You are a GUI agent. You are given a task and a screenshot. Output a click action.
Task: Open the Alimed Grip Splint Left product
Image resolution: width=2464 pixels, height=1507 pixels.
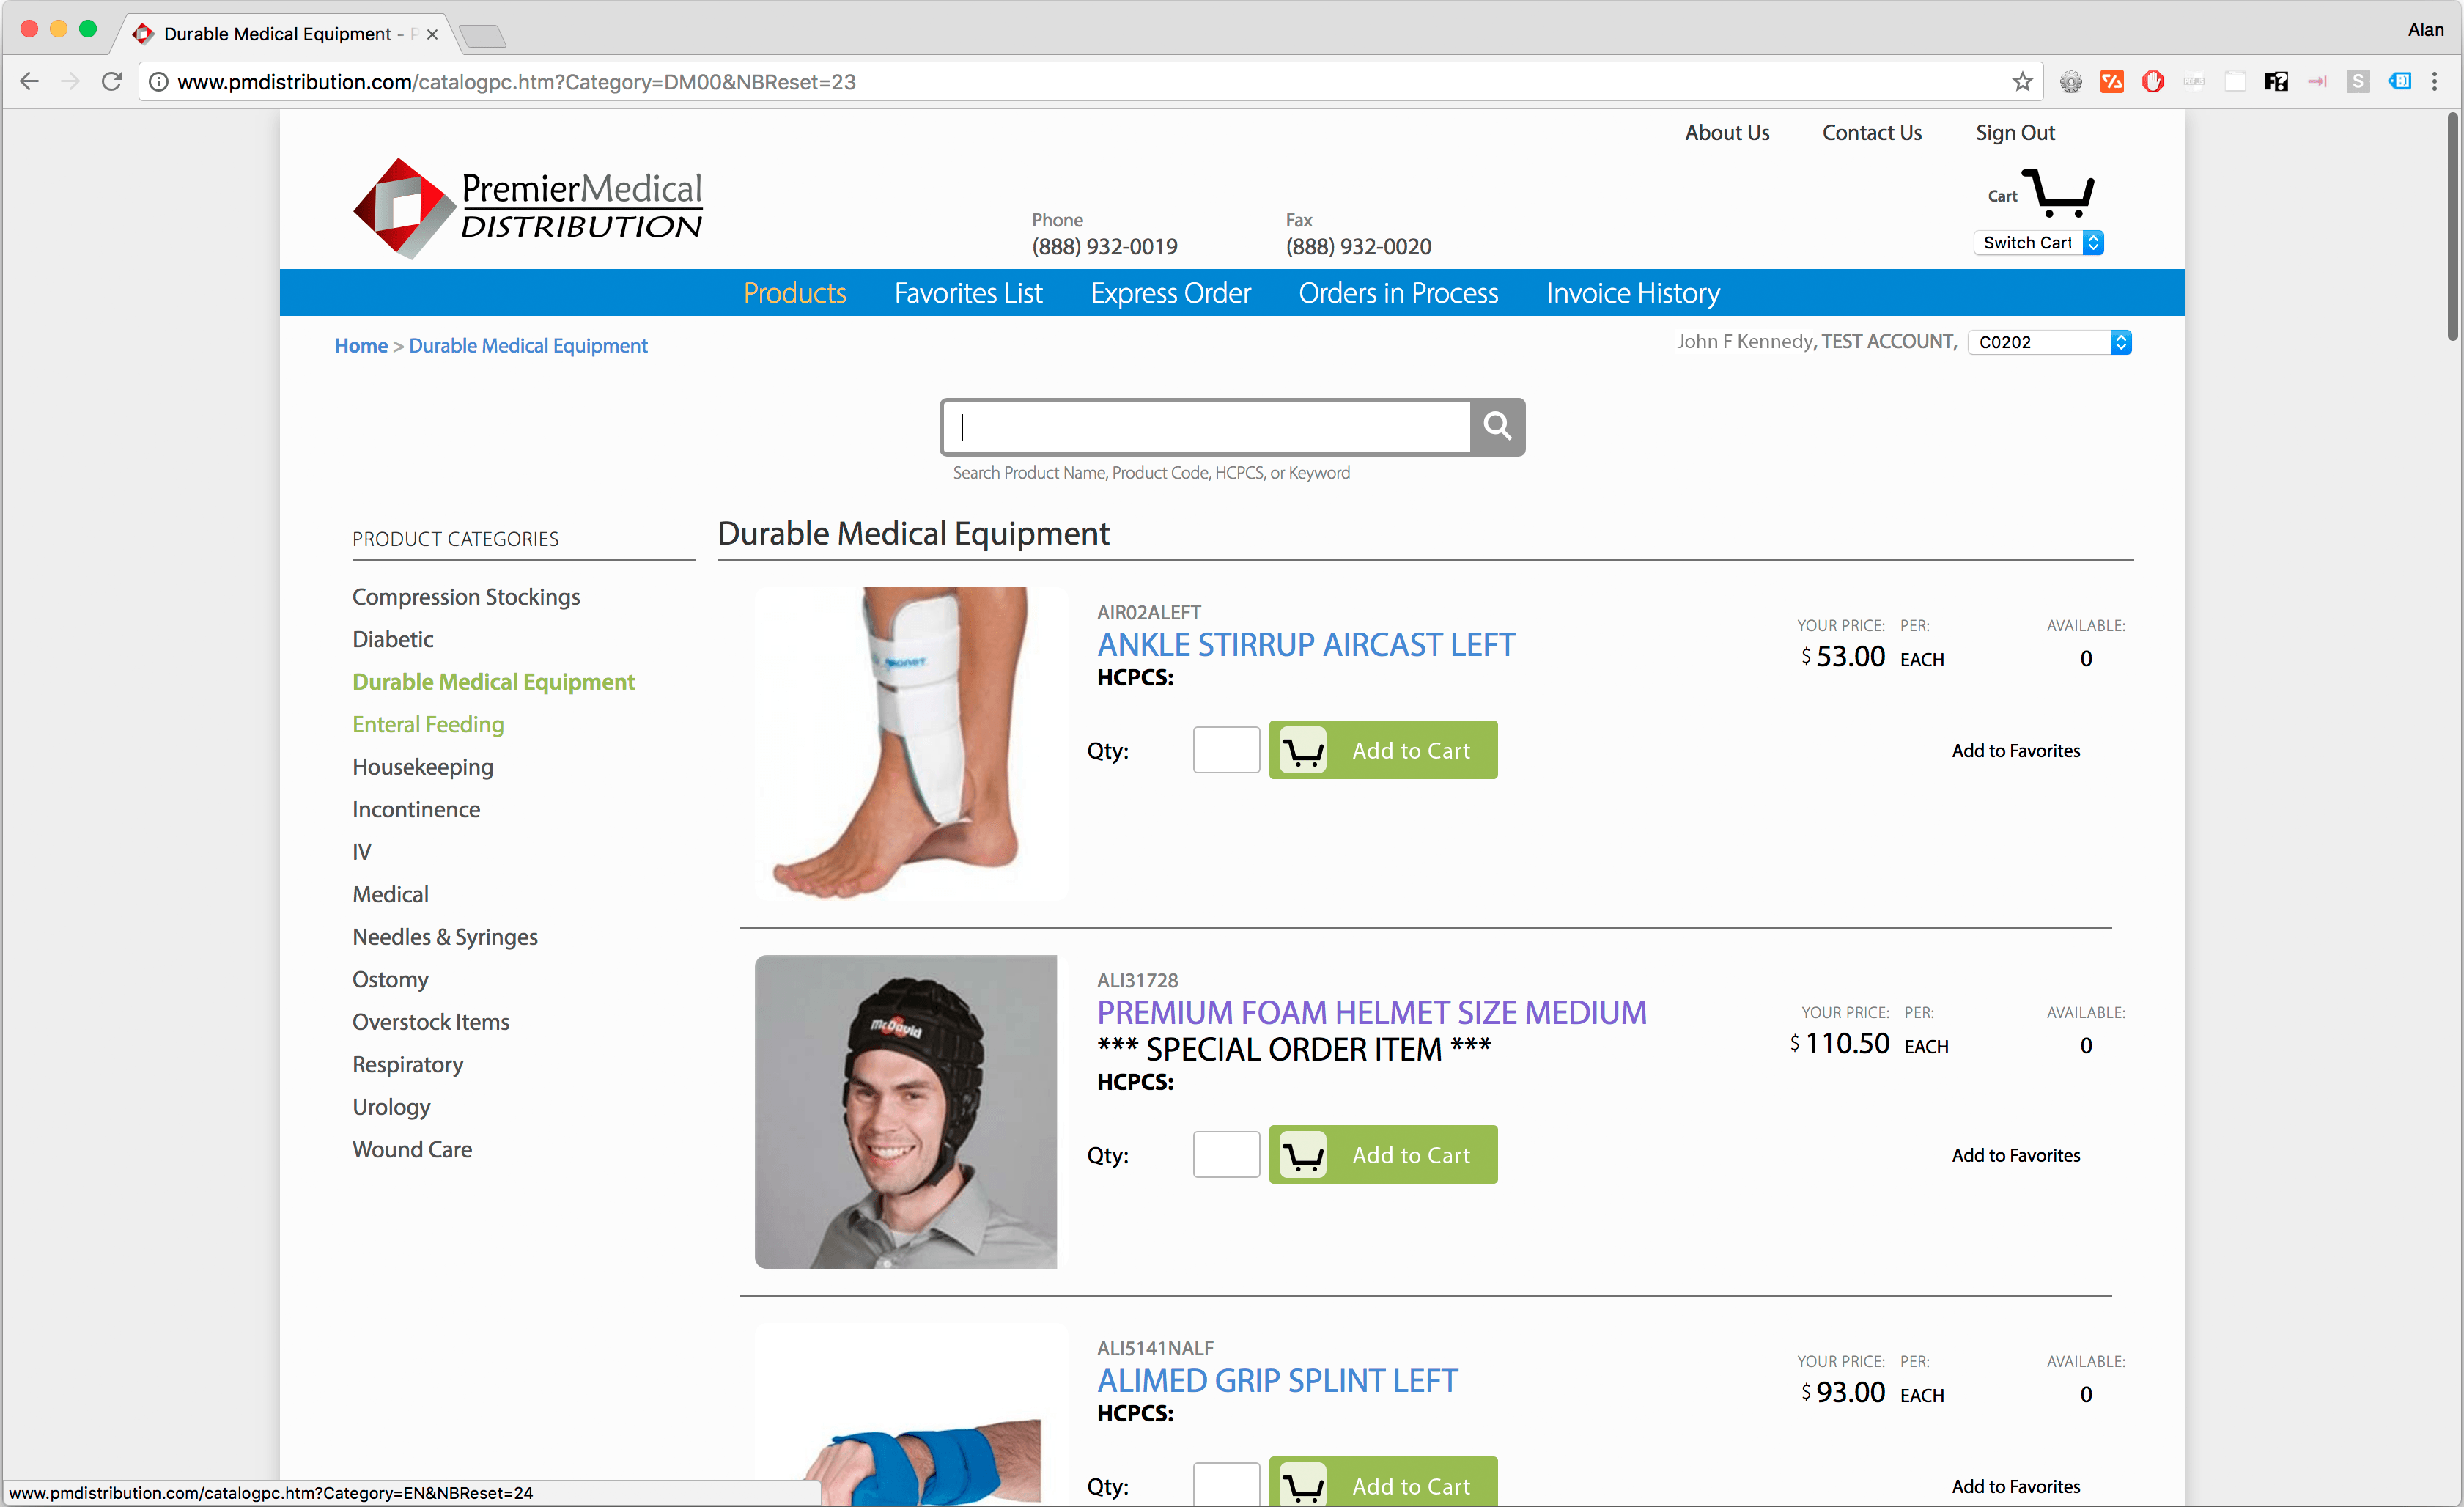(x=1277, y=1381)
